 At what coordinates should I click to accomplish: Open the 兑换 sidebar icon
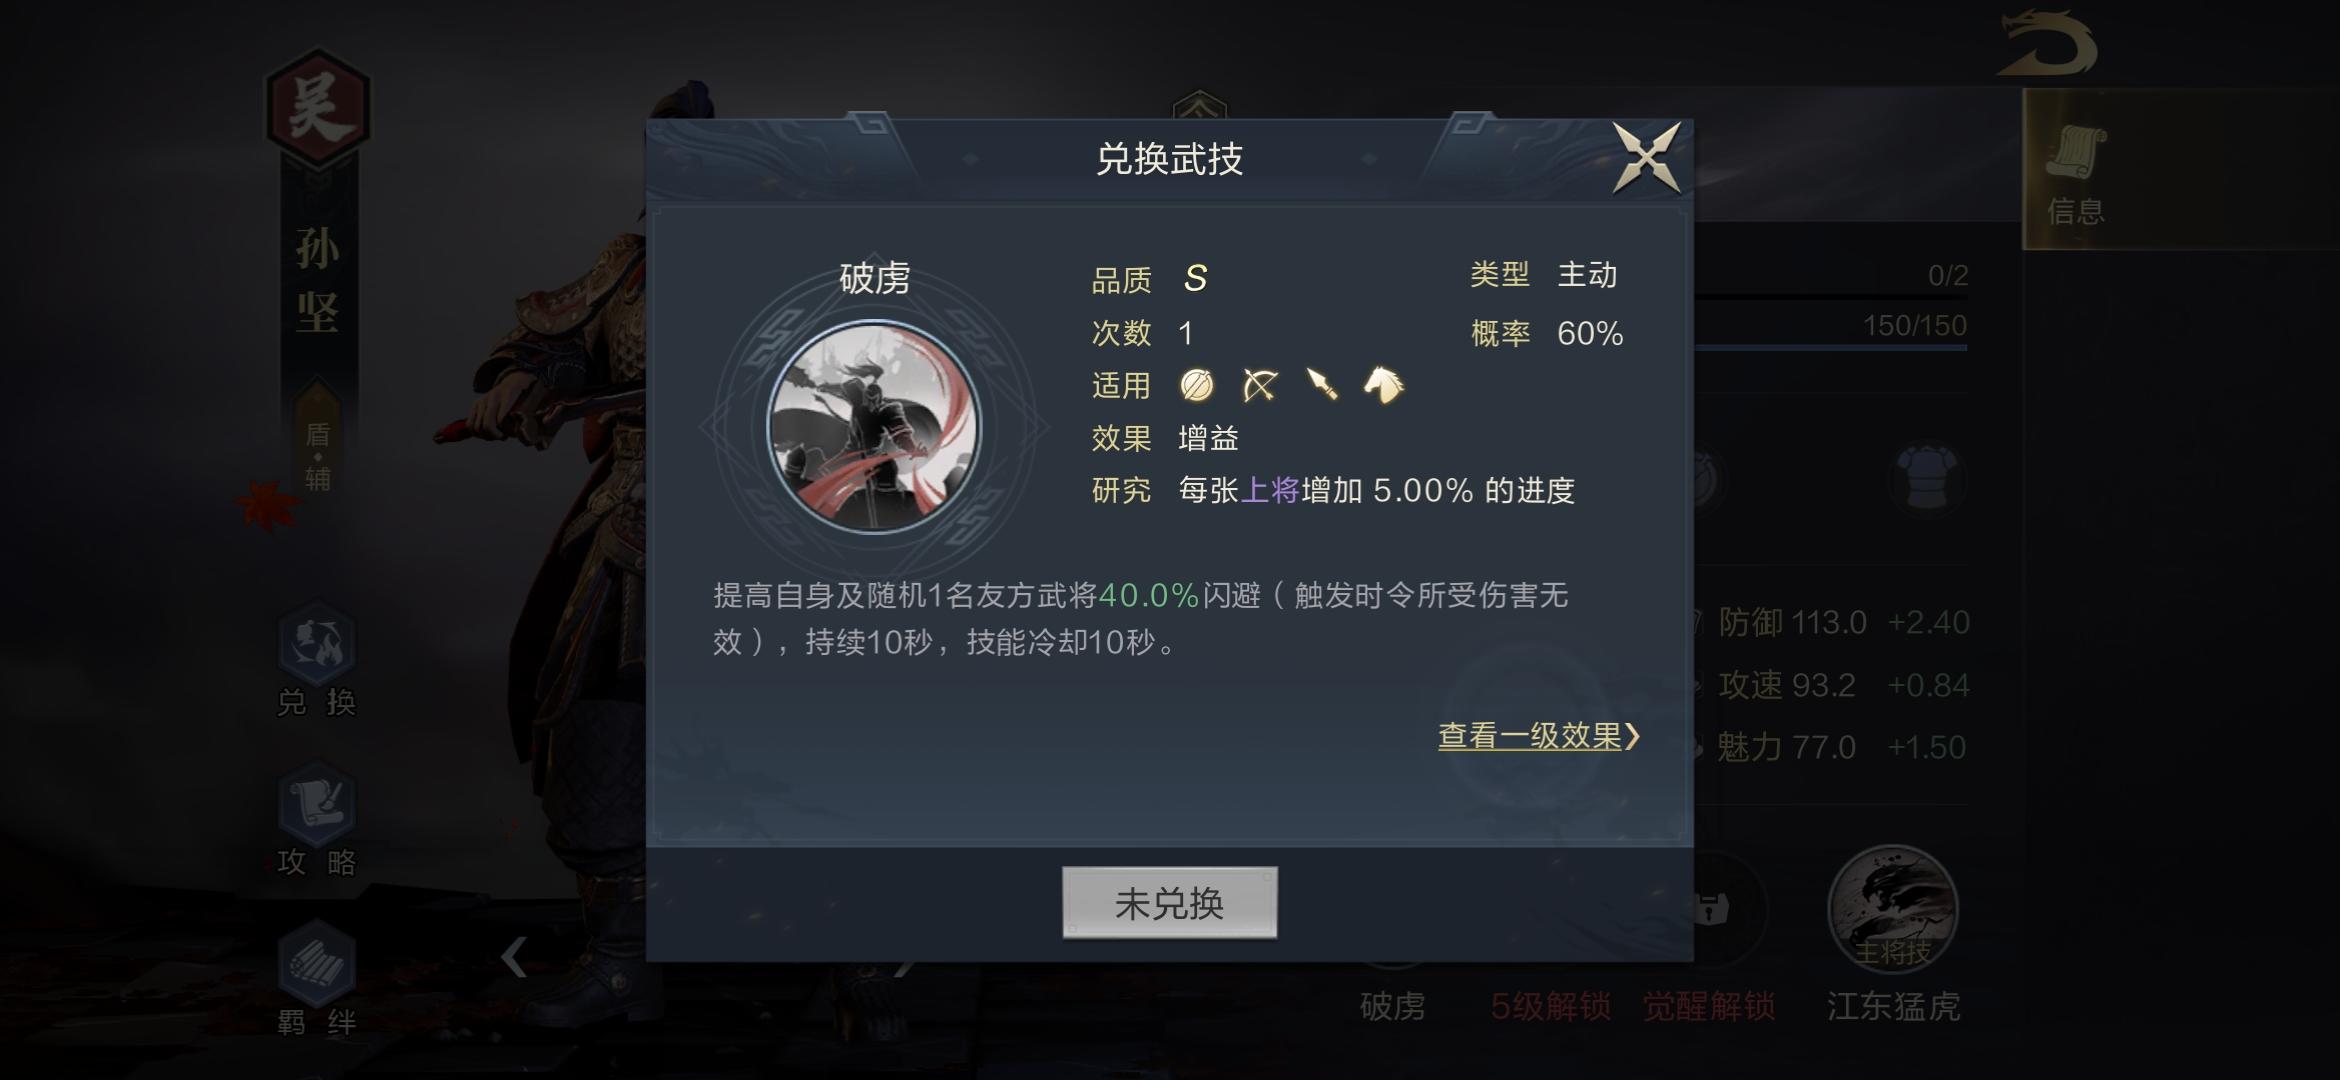point(316,660)
